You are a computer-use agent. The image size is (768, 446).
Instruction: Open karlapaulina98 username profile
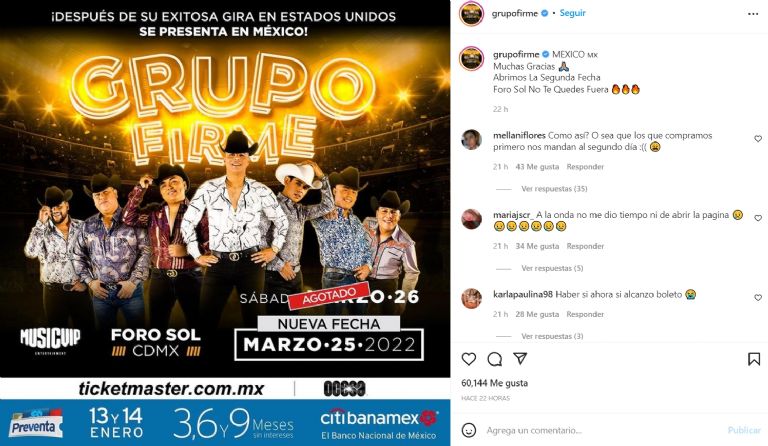pyautogui.click(x=523, y=295)
